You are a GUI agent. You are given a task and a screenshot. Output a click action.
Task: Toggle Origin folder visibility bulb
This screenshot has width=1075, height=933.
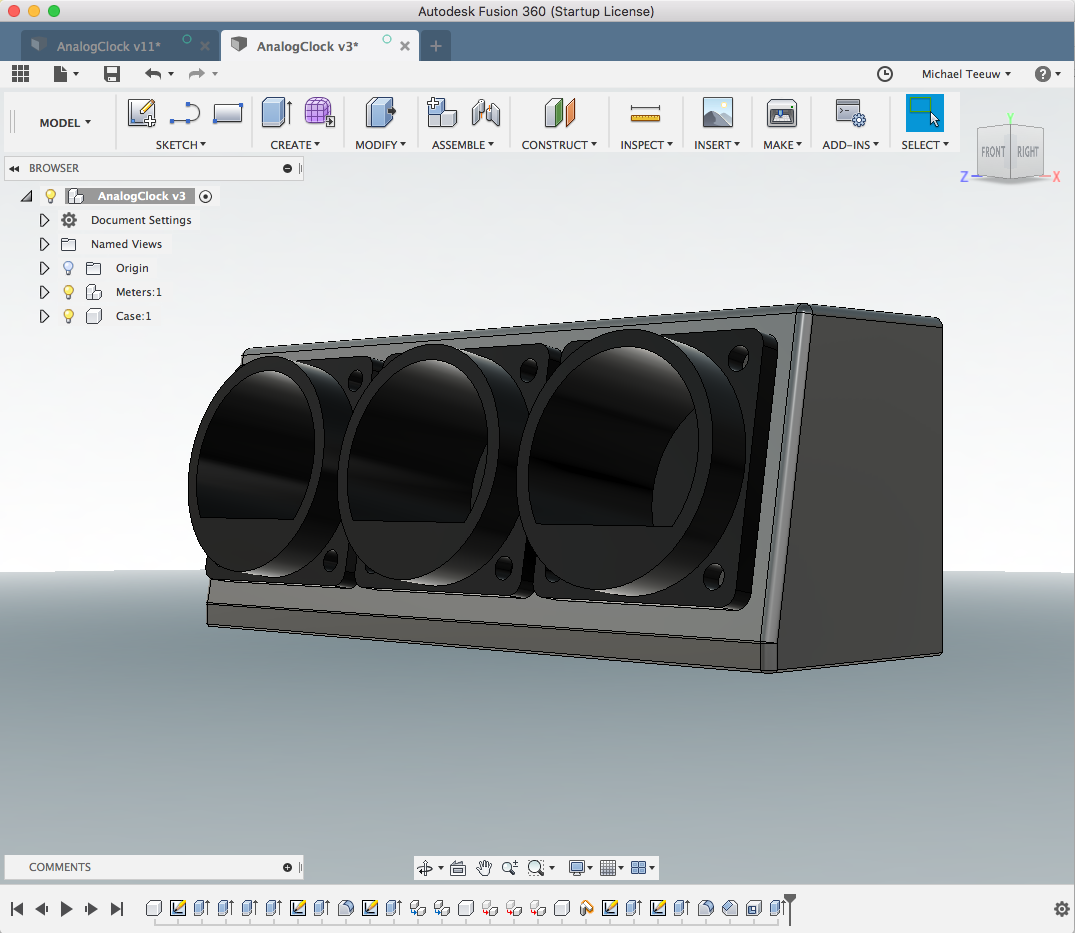click(68, 268)
